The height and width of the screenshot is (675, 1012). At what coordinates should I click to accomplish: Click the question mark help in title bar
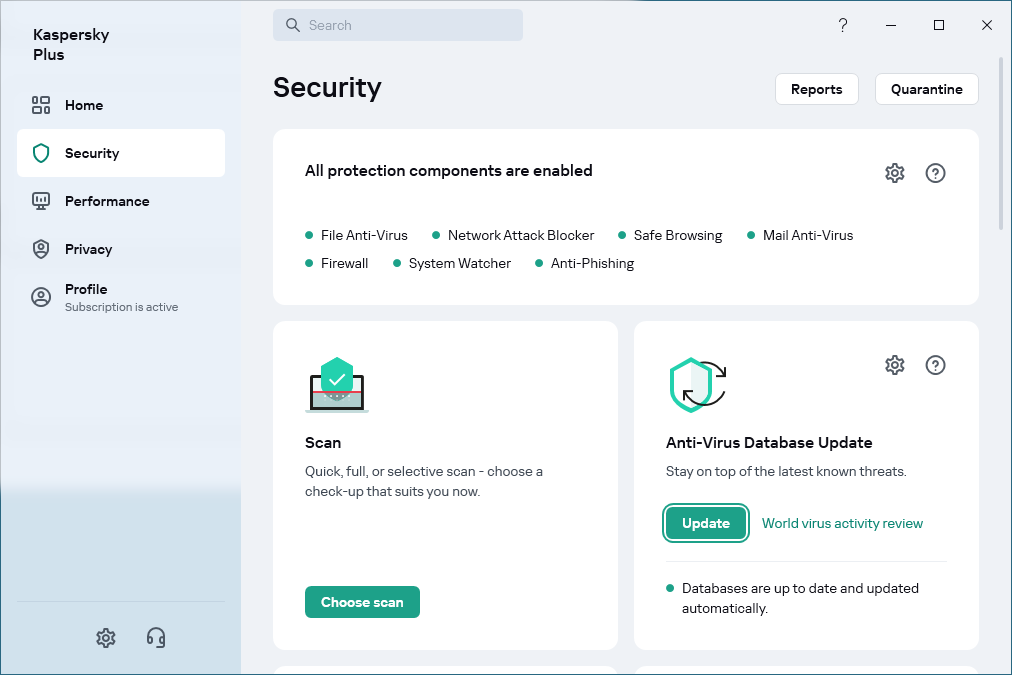point(843,25)
